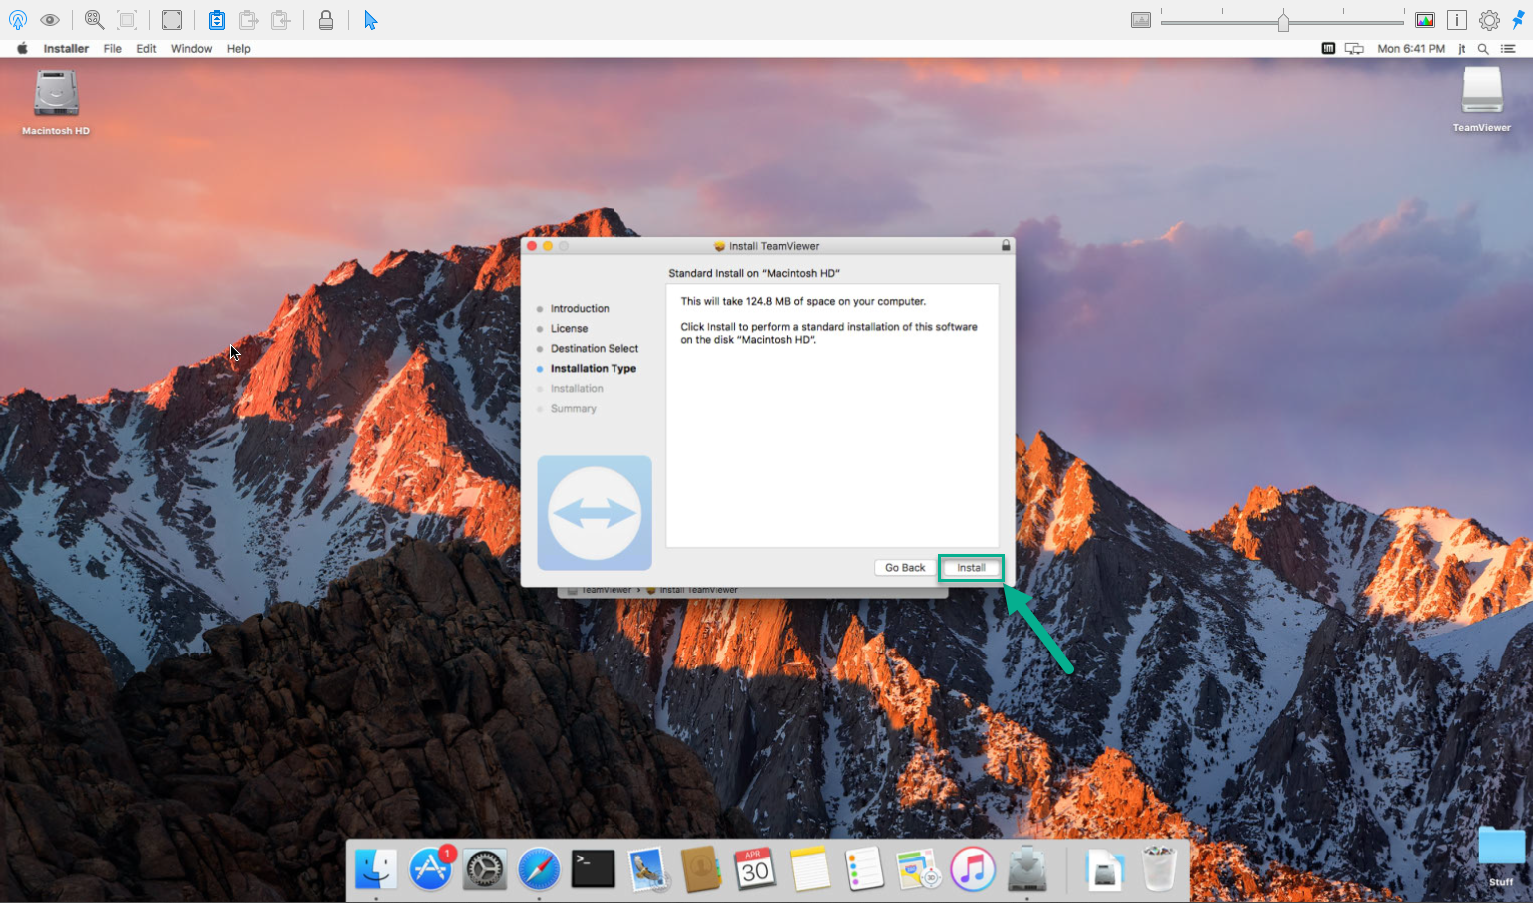The width and height of the screenshot is (1533, 903).
Task: Open Notes from the Dock
Action: point(810,870)
